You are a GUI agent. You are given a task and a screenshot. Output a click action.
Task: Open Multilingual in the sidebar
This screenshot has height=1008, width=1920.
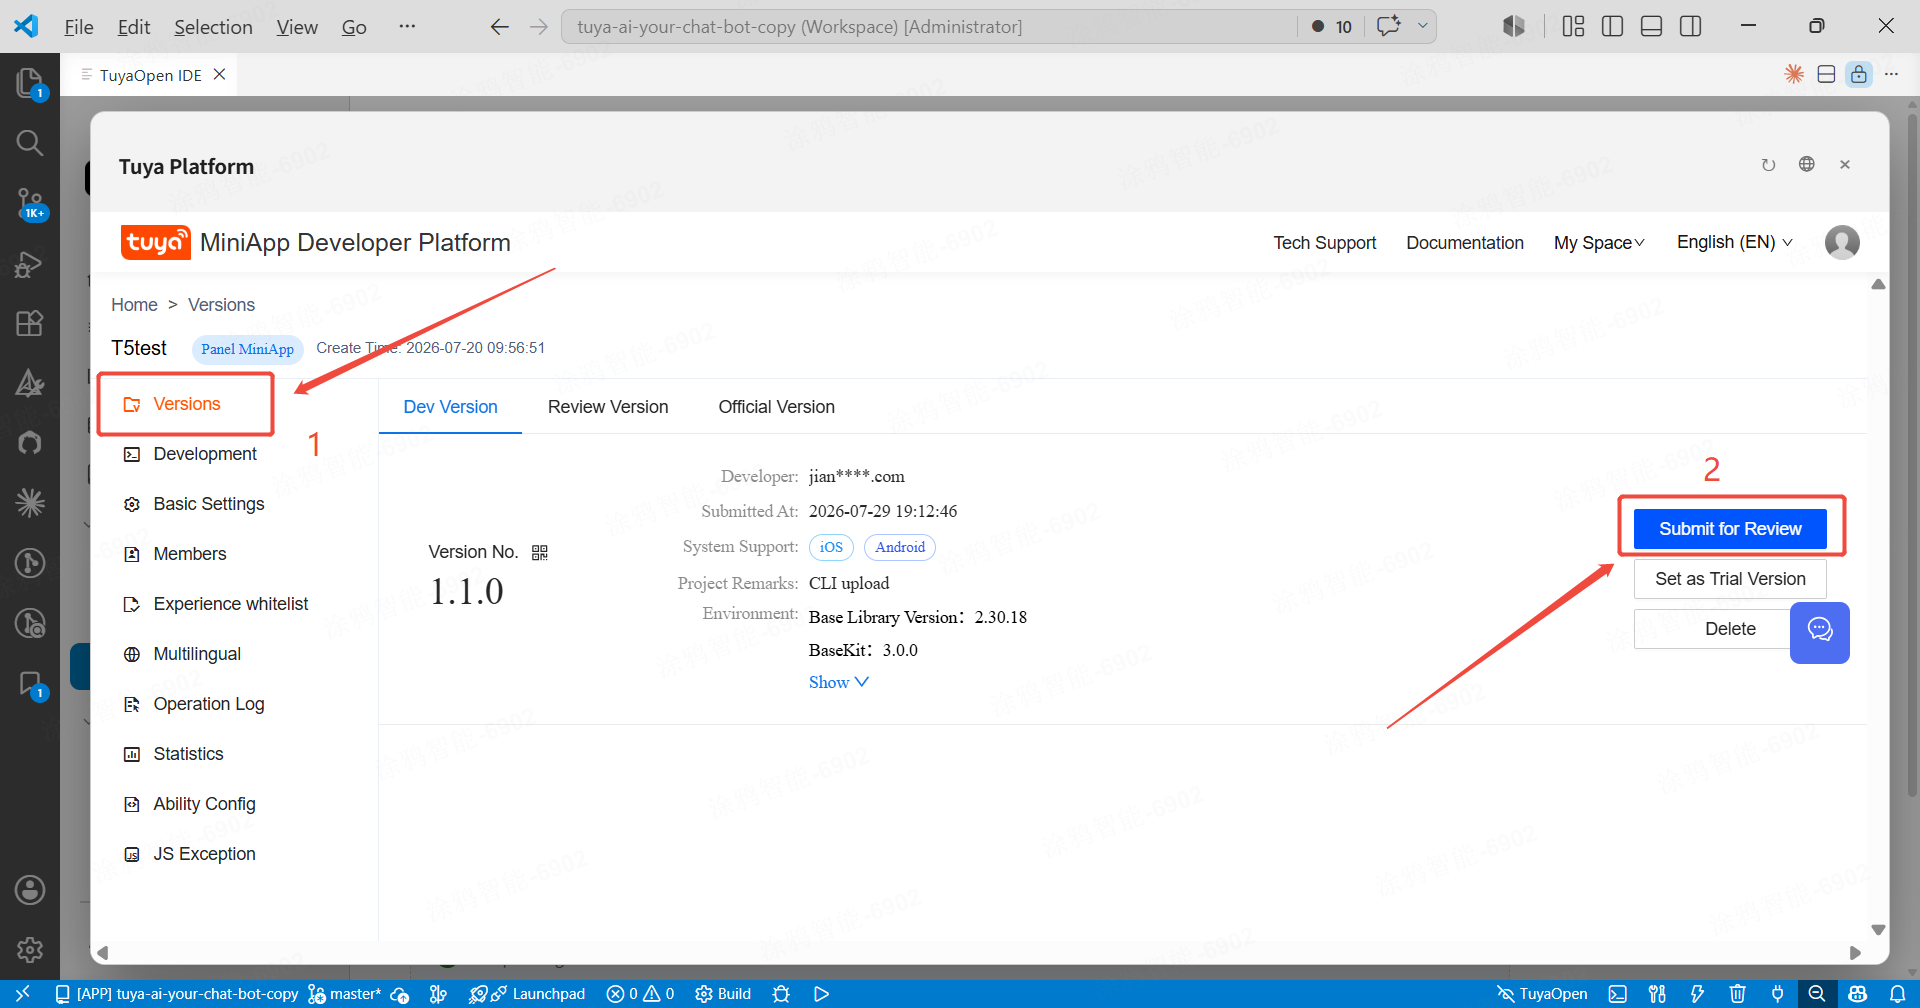point(197,654)
